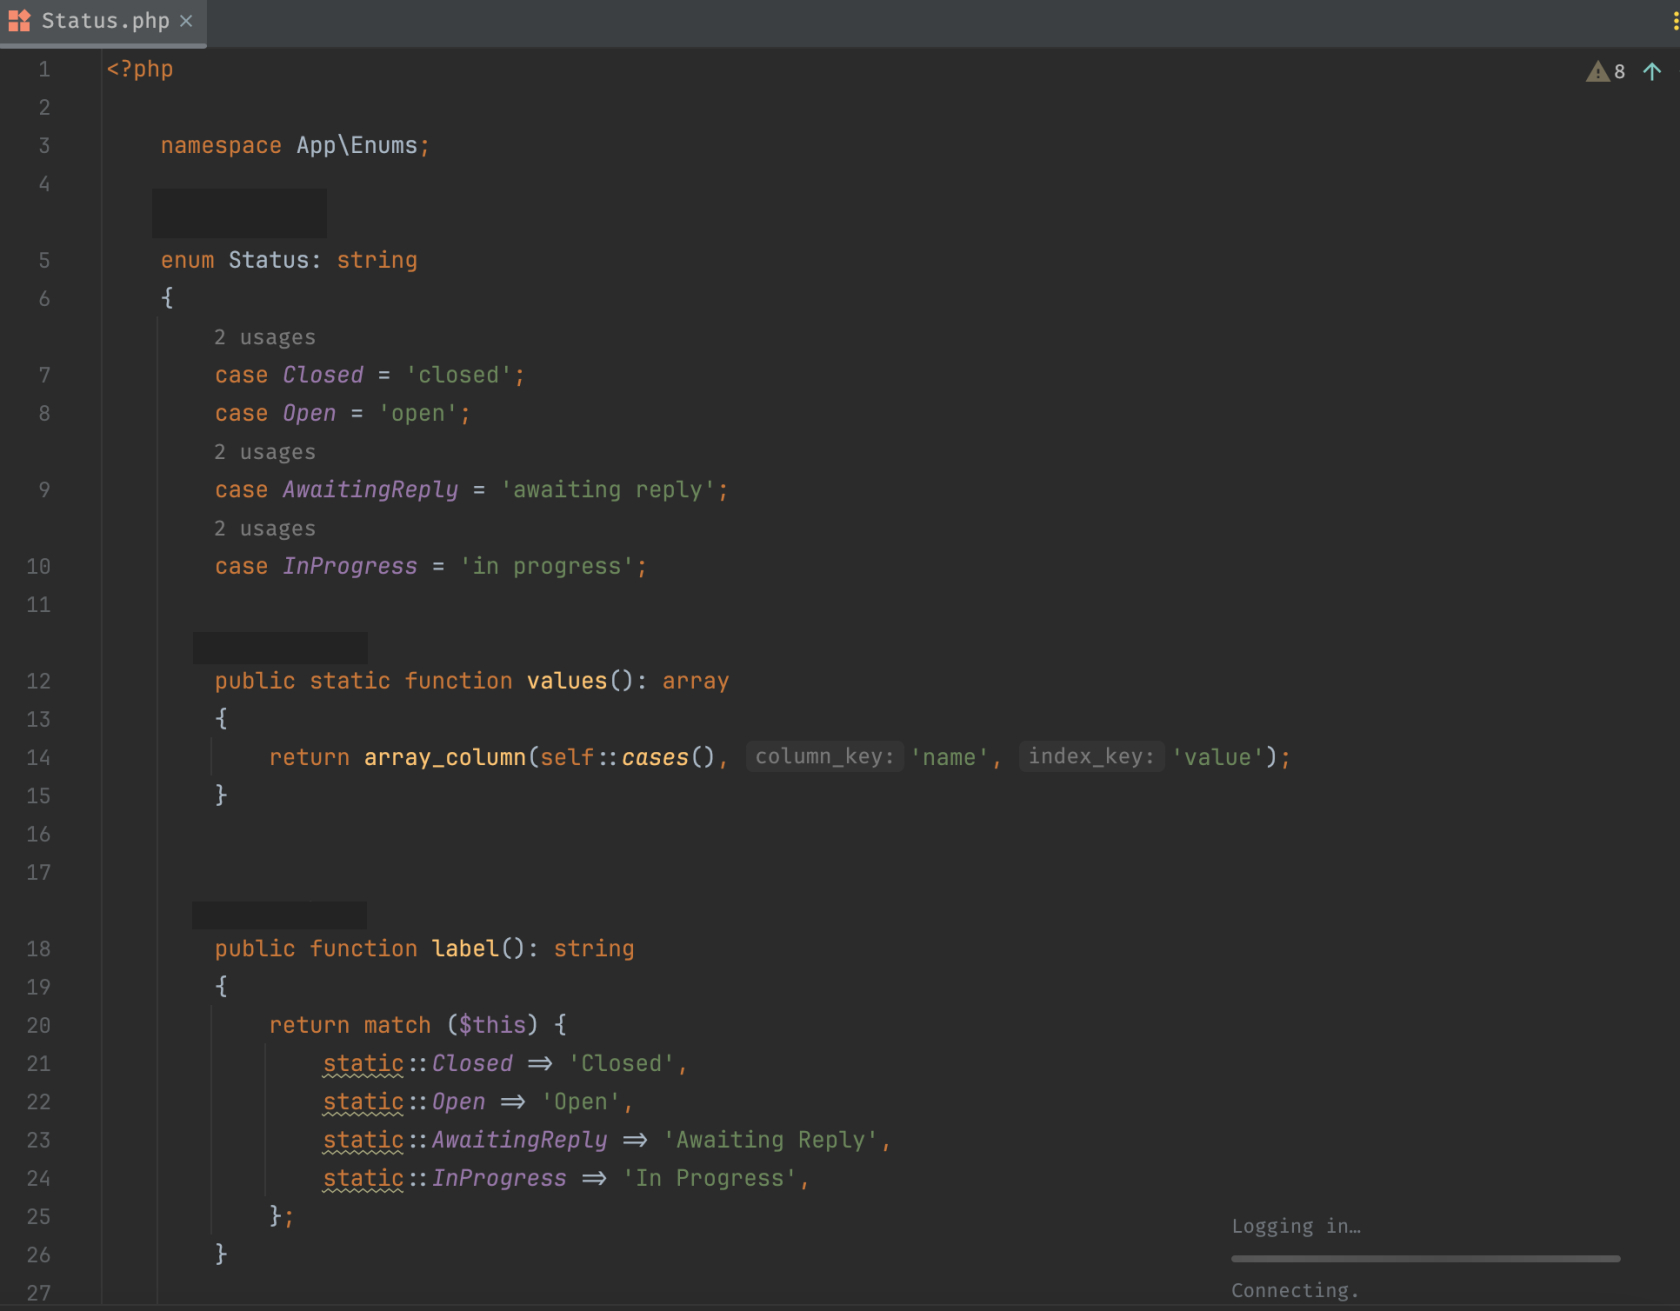Click the Logging in progress bar
Image resolution: width=1680 pixels, height=1311 pixels.
tap(1425, 1259)
